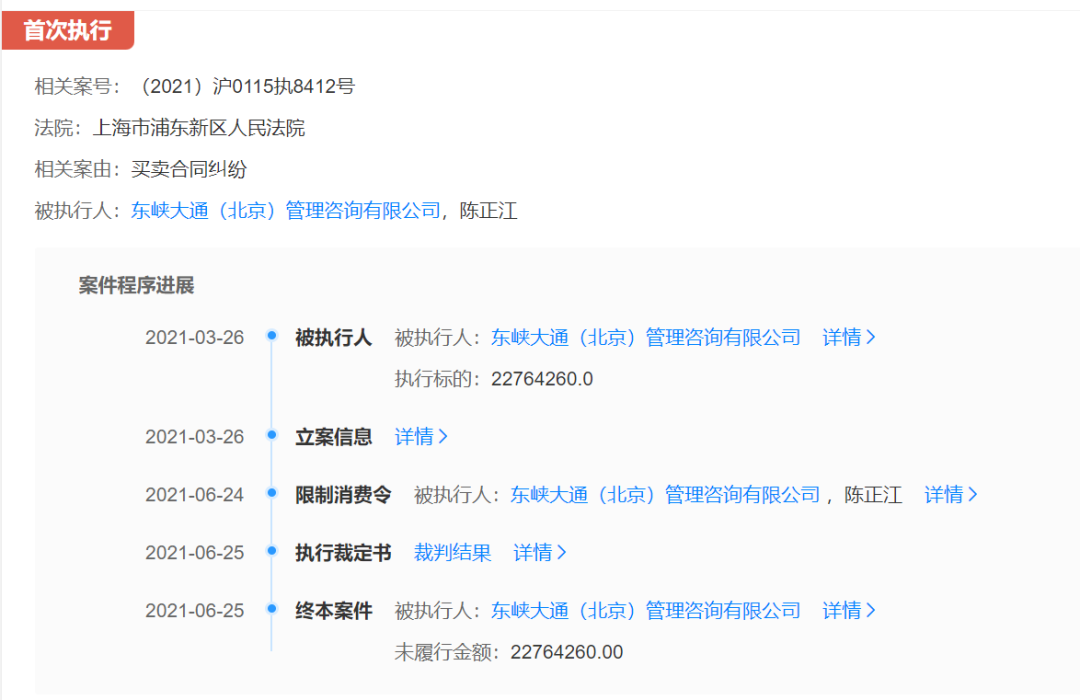The height and width of the screenshot is (700, 1080).
Task: Click the 终本案件 label
Action: 333,610
